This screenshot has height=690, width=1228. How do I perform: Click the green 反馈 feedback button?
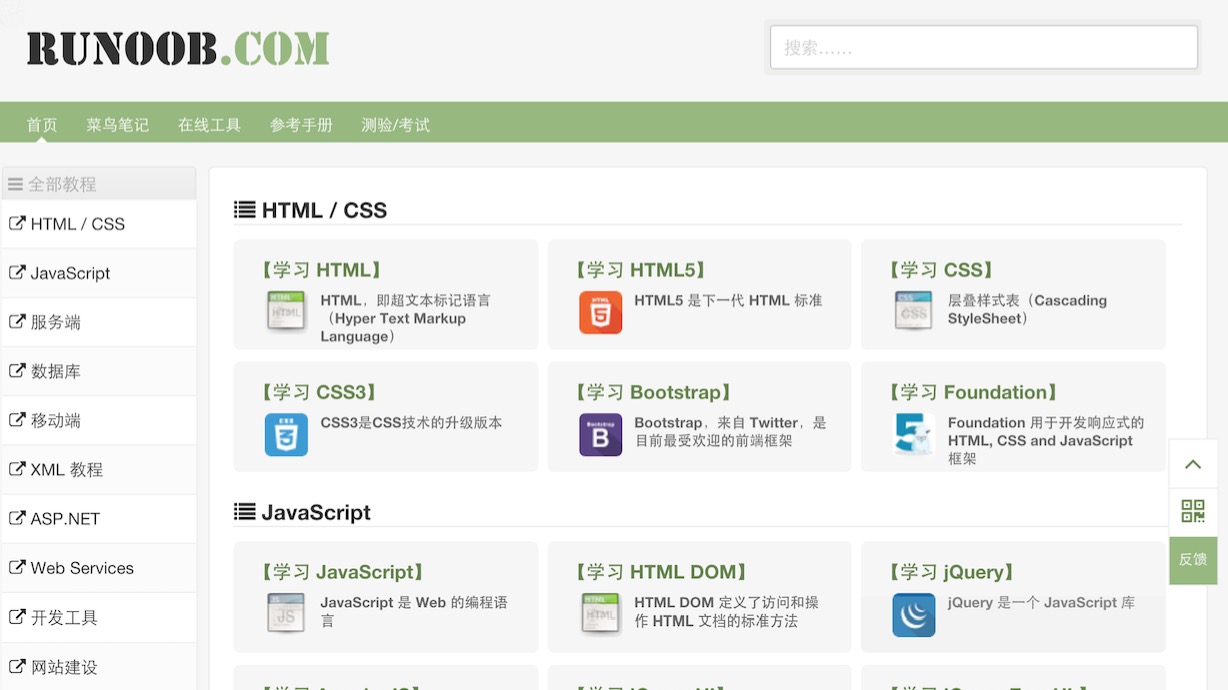pos(1193,560)
